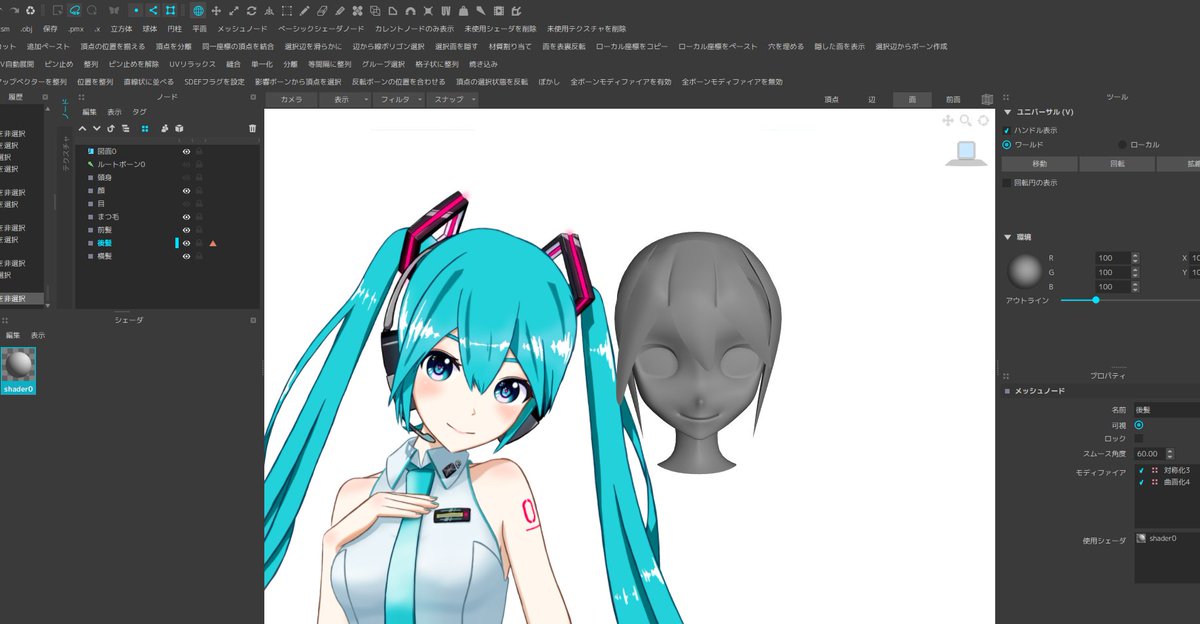Click the 移動 button
The height and width of the screenshot is (624, 1200).
coord(1039,163)
